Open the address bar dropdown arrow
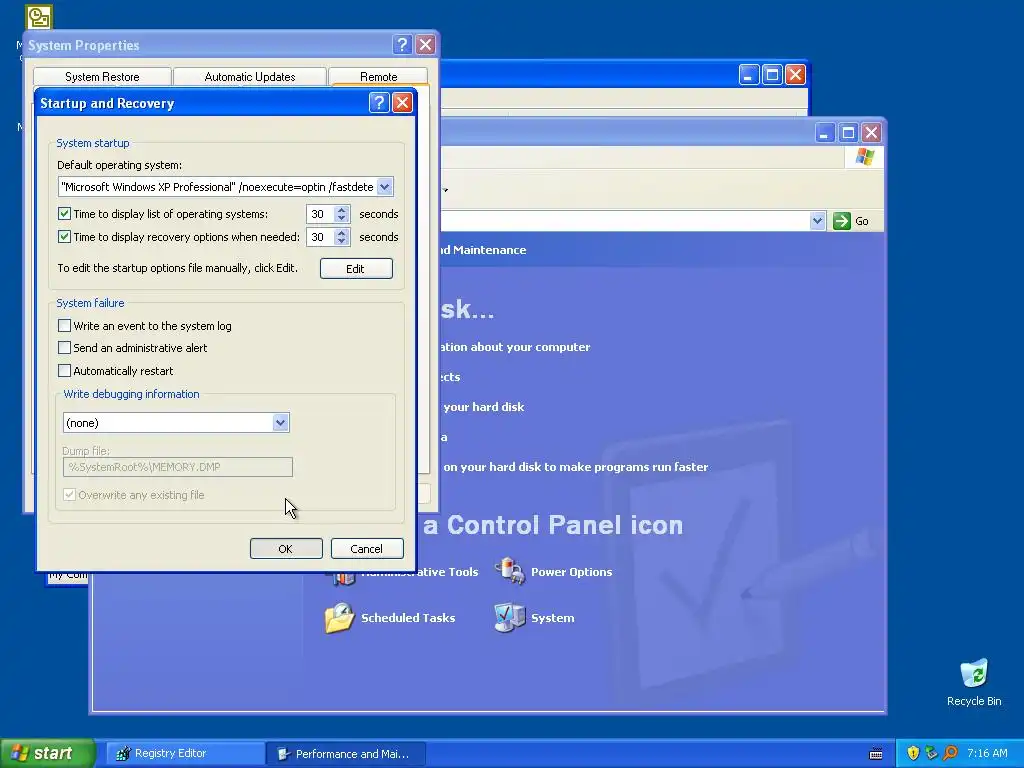This screenshot has height=768, width=1024. point(817,221)
